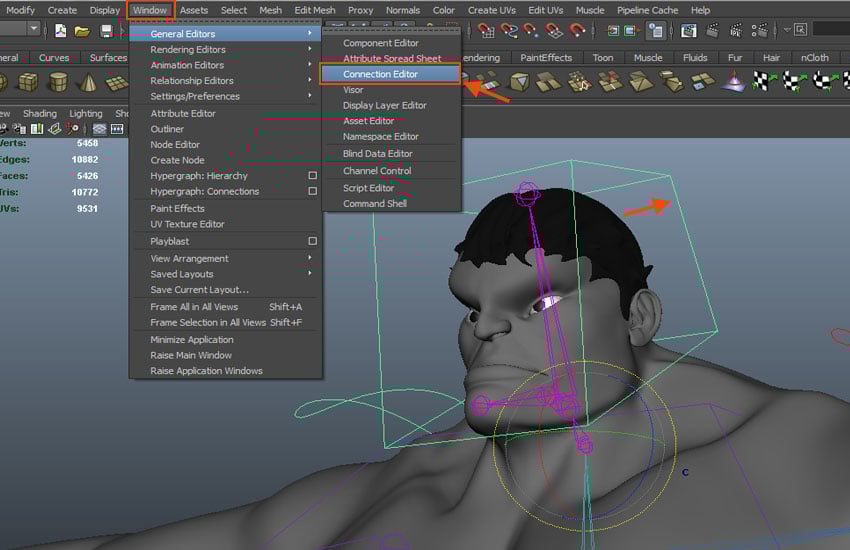
Task: Click the Open Scene folder icon
Action: pos(82,30)
